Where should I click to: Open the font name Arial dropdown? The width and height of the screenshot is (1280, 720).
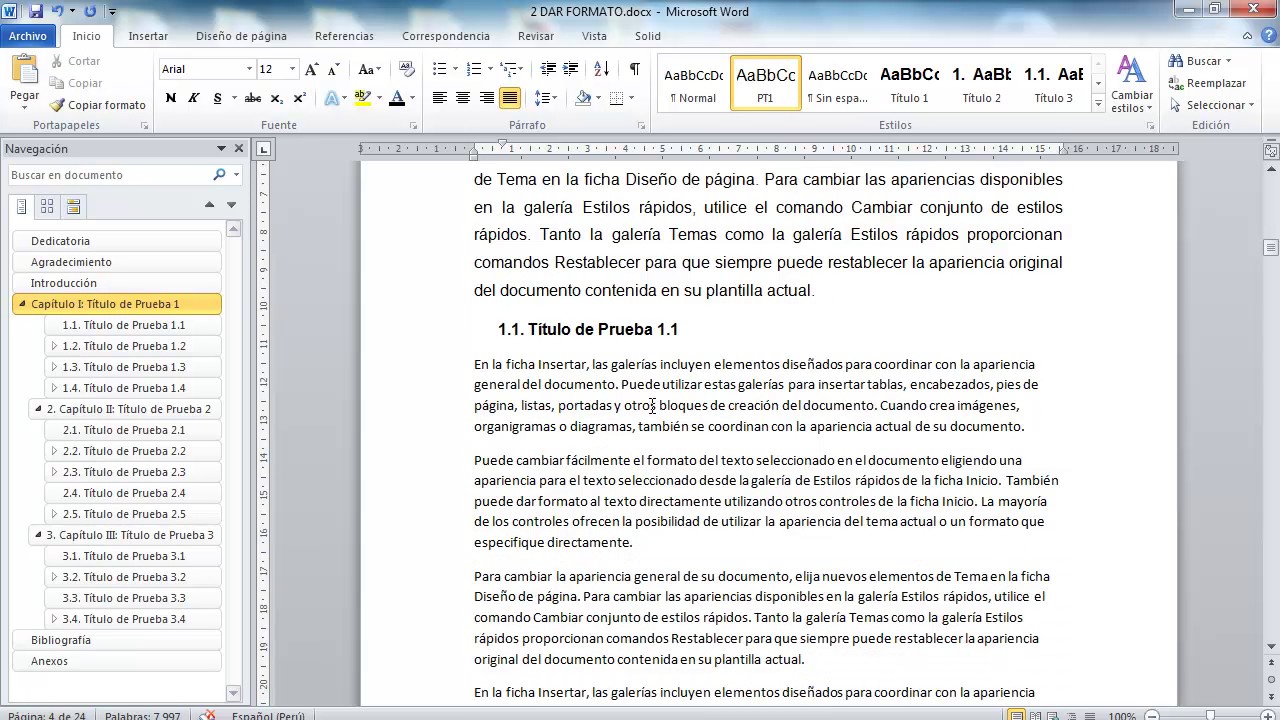[x=249, y=69]
